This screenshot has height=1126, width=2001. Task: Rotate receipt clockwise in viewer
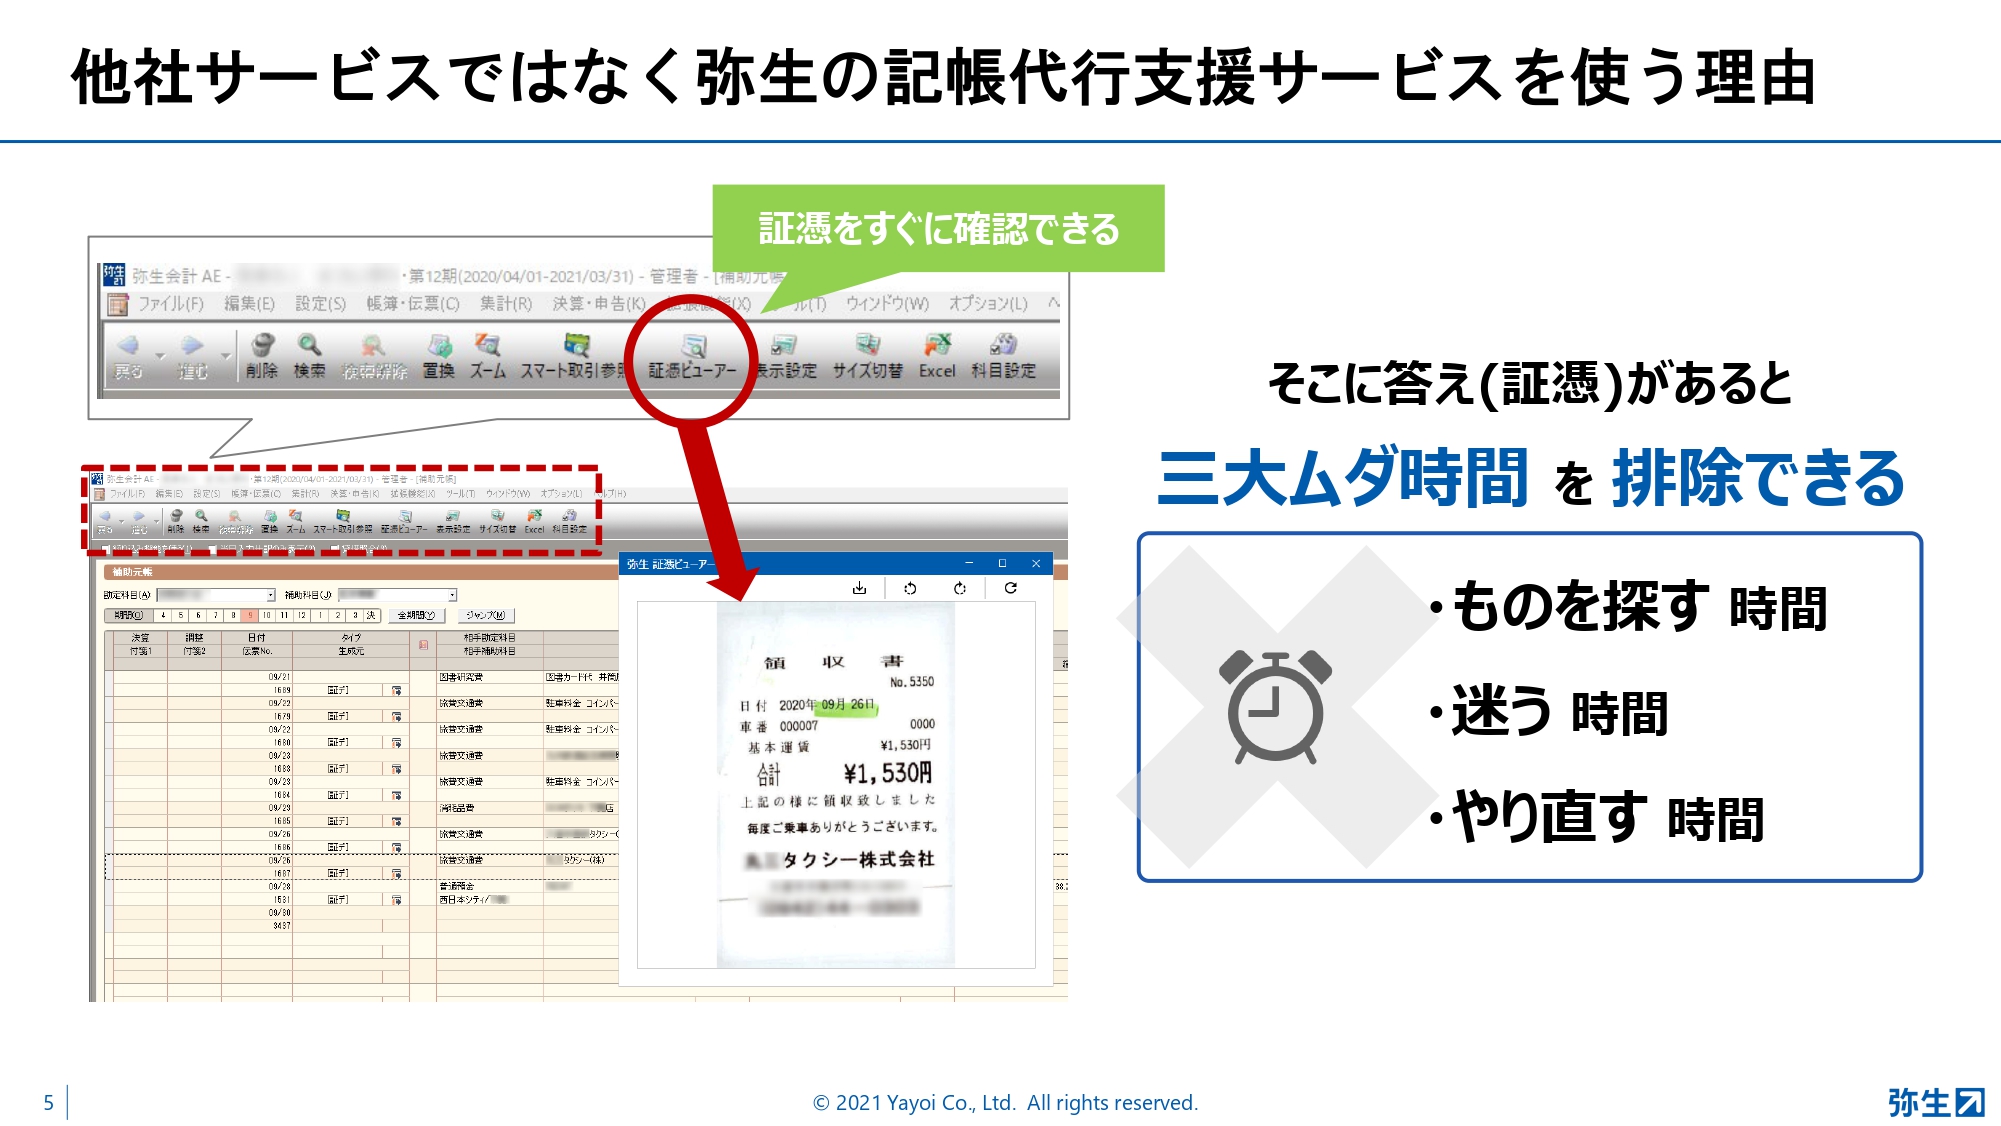(x=960, y=588)
